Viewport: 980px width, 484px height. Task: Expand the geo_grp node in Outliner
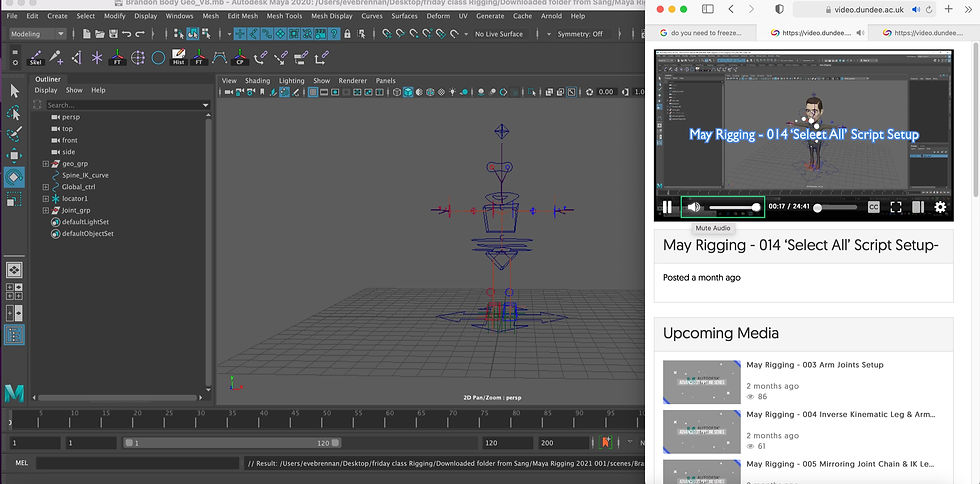46,164
